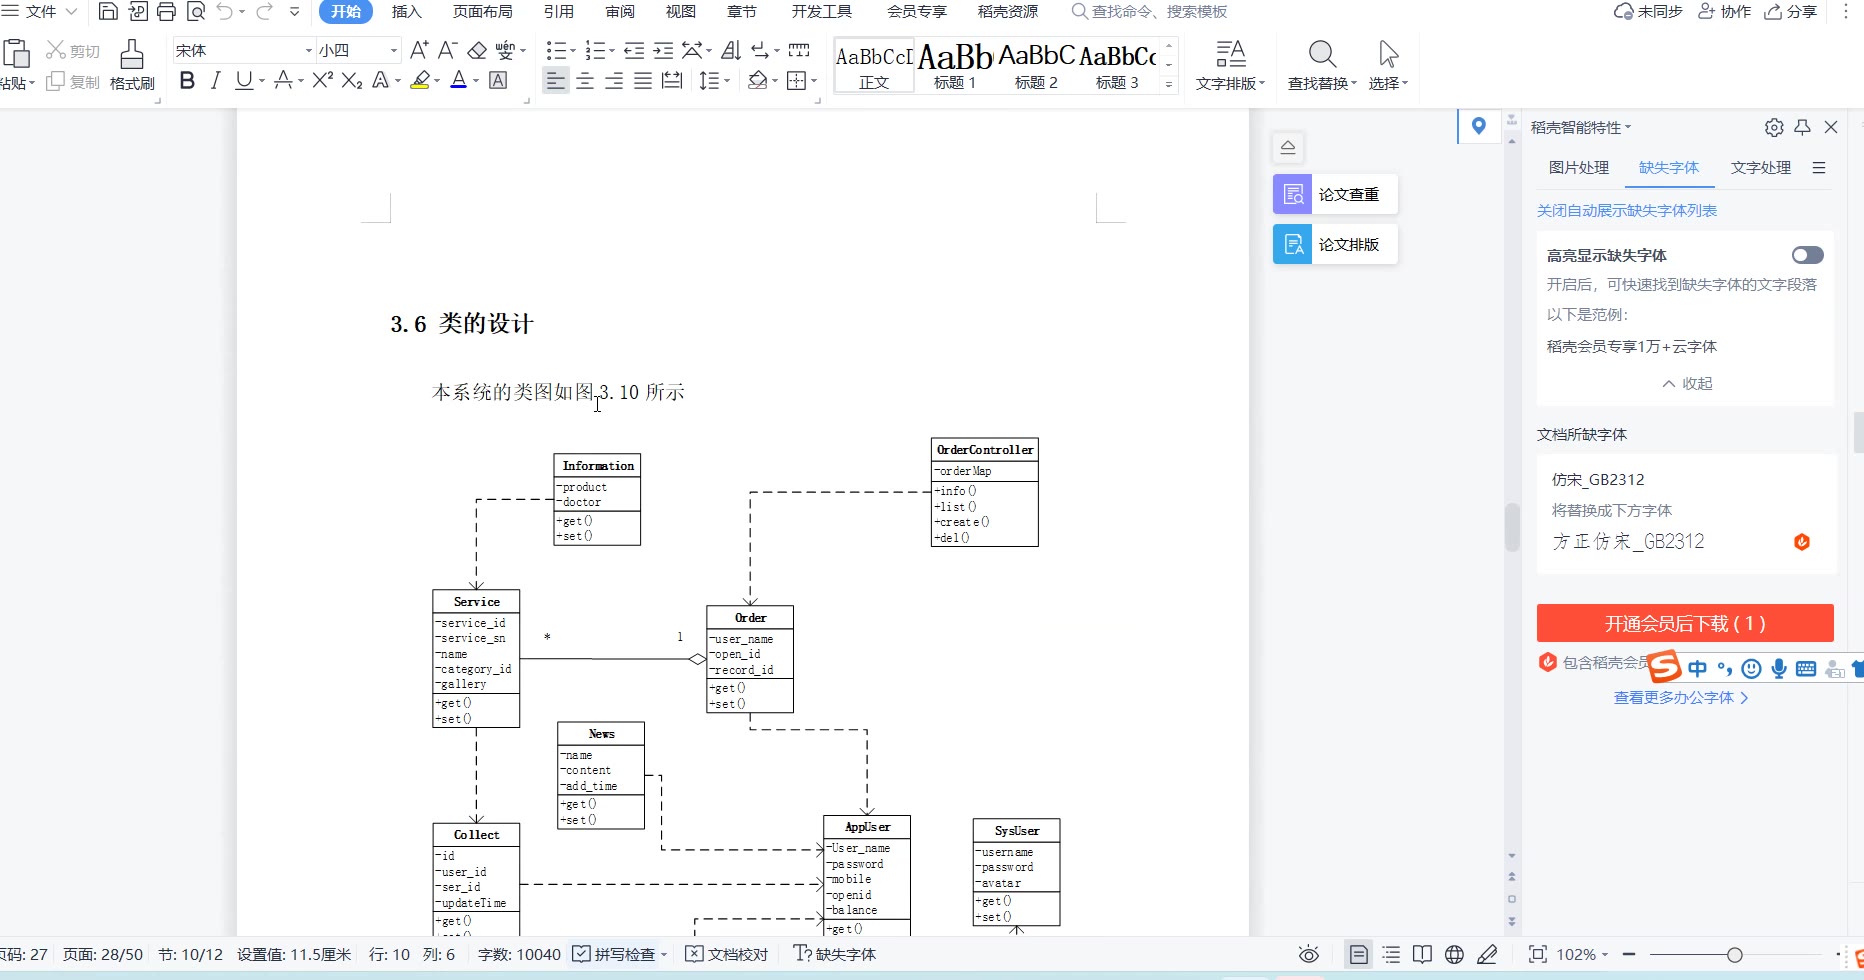1864x980 pixels.
Task: Click the 论文查重 button
Action: 1335,194
